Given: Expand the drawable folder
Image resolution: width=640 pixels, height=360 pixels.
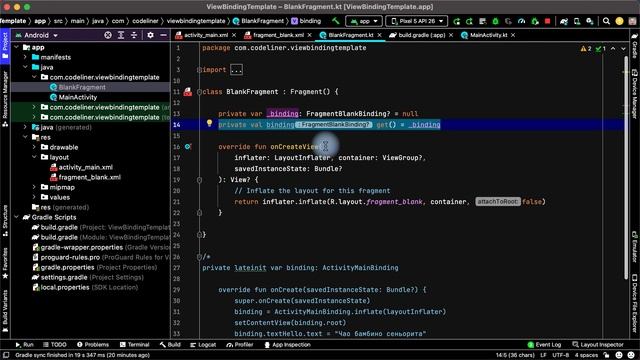Looking at the screenshot, I should (35, 147).
